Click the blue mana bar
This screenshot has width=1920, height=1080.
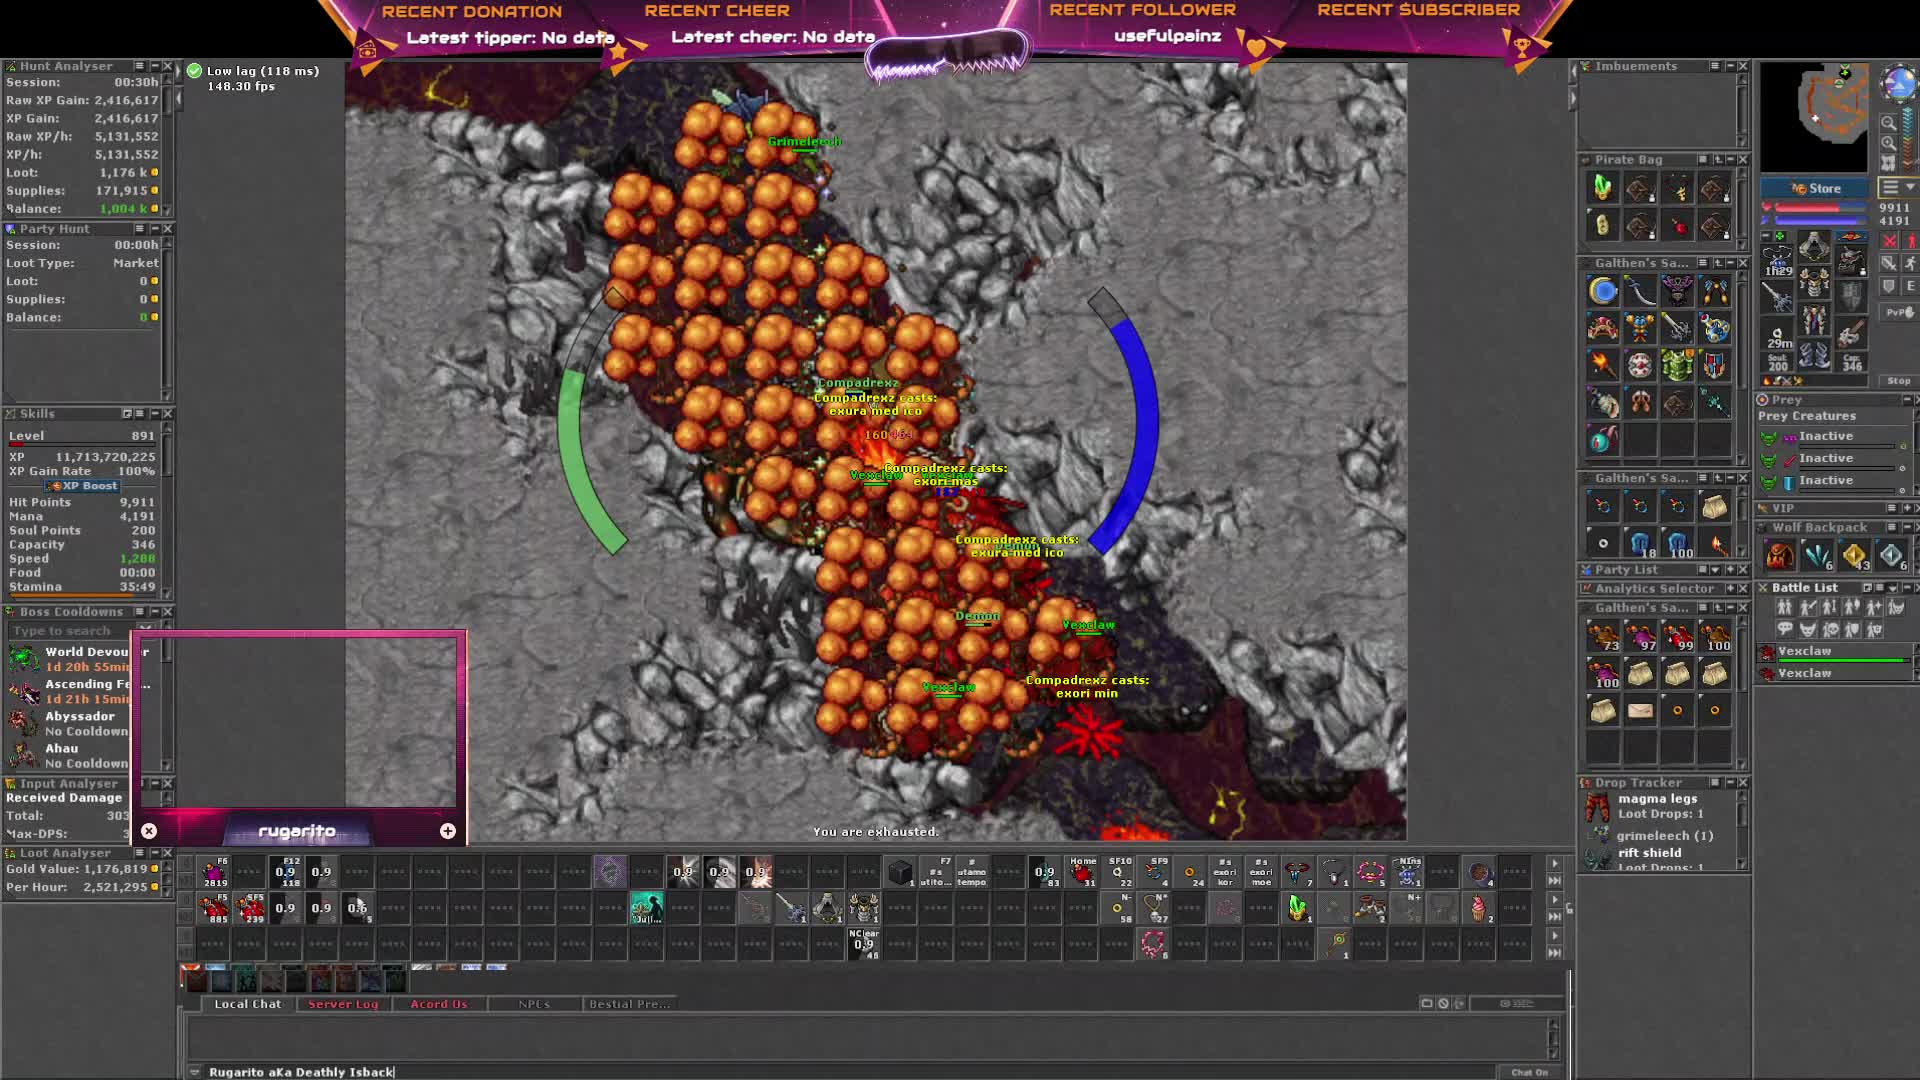1820,221
